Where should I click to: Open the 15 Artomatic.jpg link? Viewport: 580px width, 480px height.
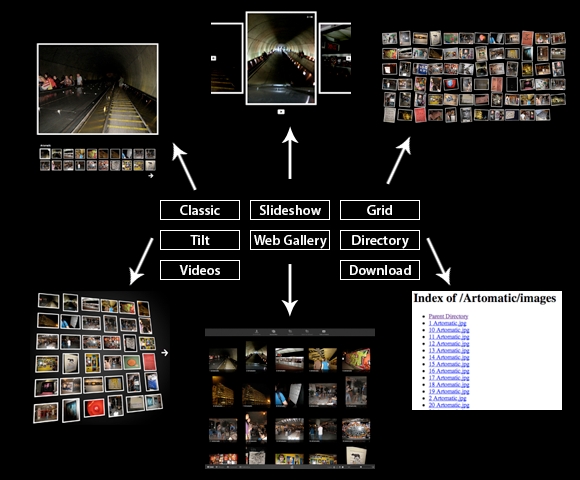click(x=449, y=364)
